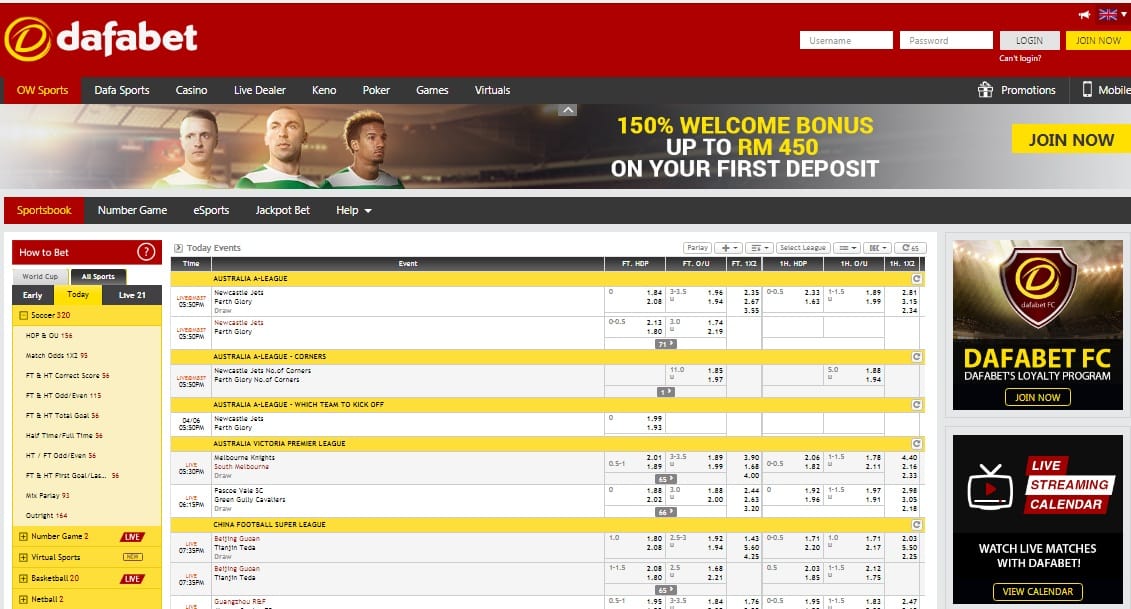Screen dimensions: 1131x609
Task: Expand 71 more Newcastle Jets markets
Action: (665, 344)
